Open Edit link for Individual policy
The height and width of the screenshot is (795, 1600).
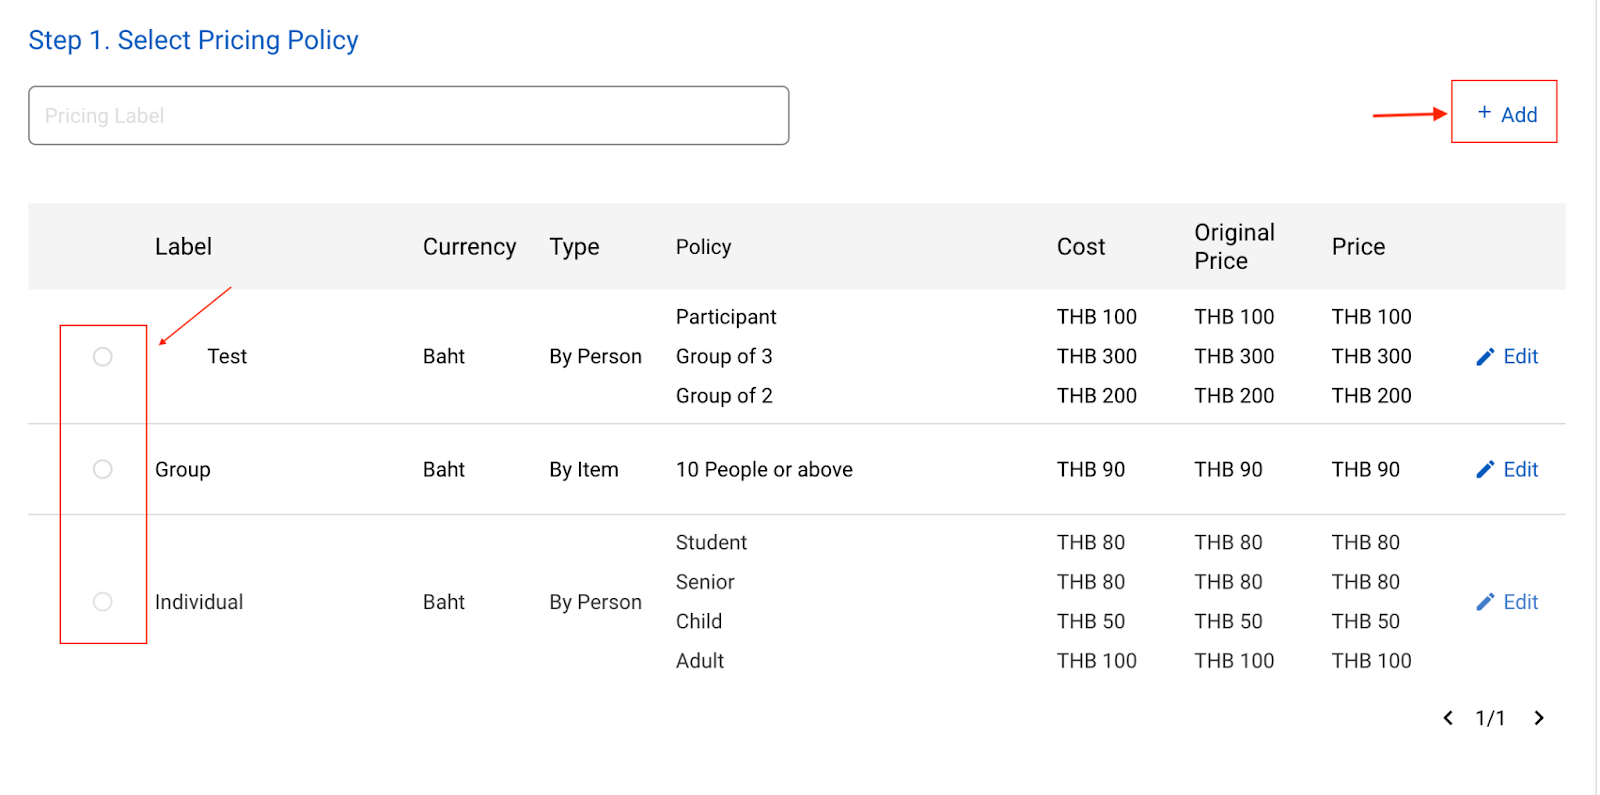click(1520, 602)
